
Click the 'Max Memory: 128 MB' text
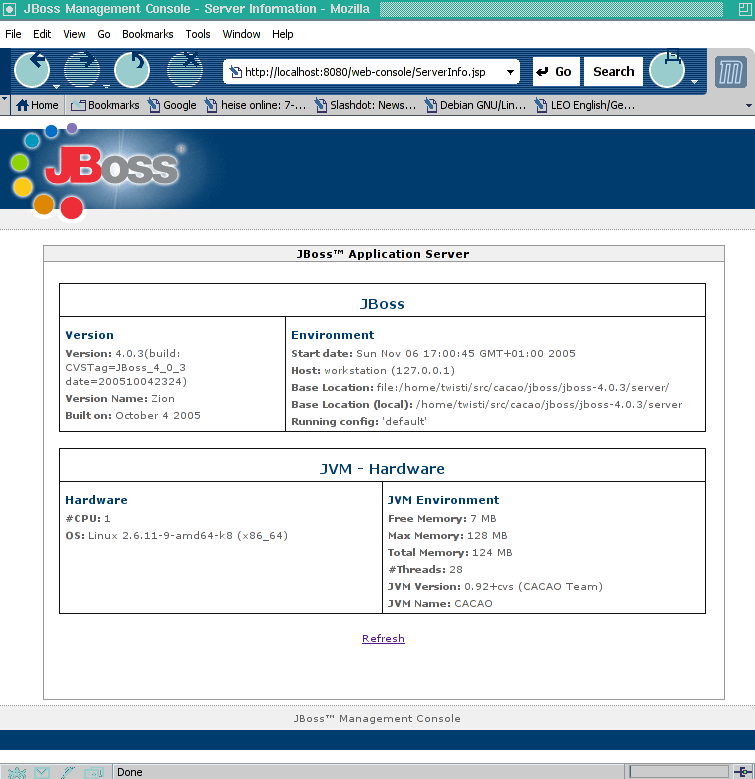(448, 536)
